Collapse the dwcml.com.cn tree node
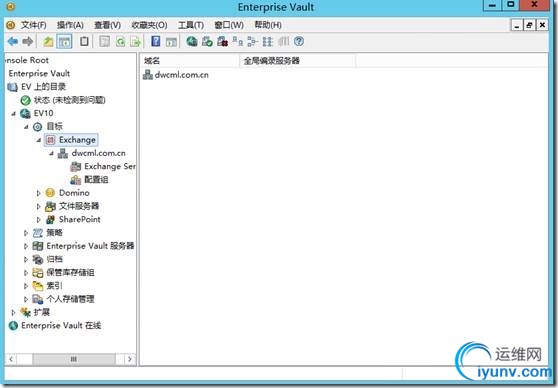Screen dimensions: 558x388 click(52, 153)
